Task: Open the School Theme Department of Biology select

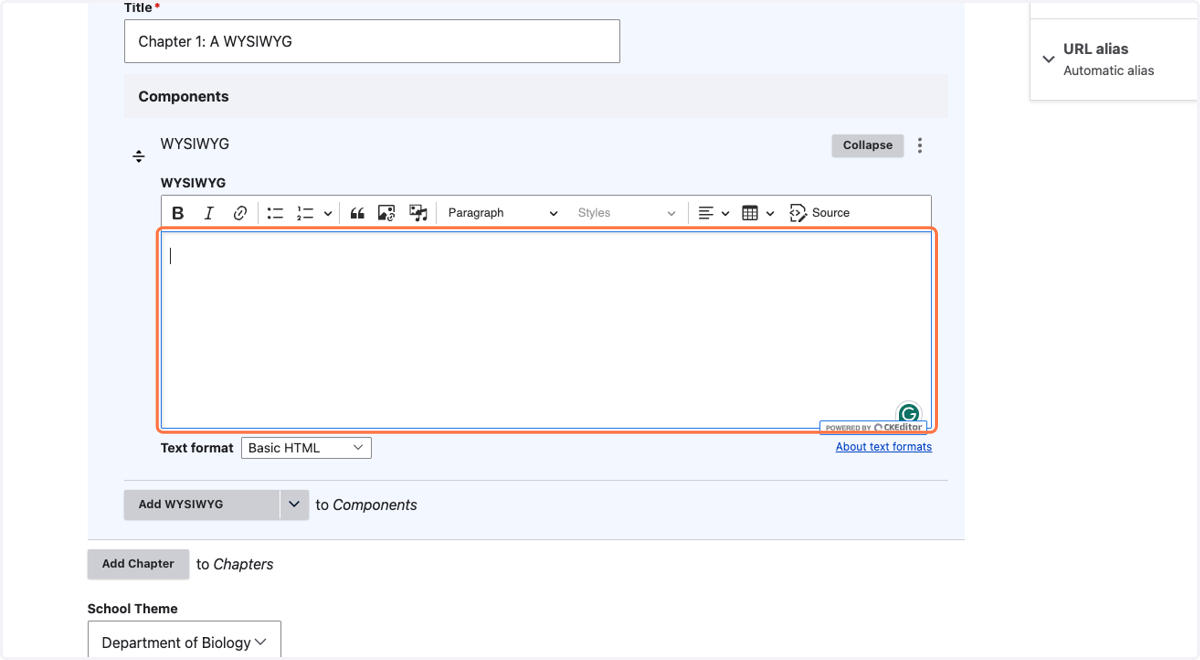Action: pyautogui.click(x=184, y=642)
